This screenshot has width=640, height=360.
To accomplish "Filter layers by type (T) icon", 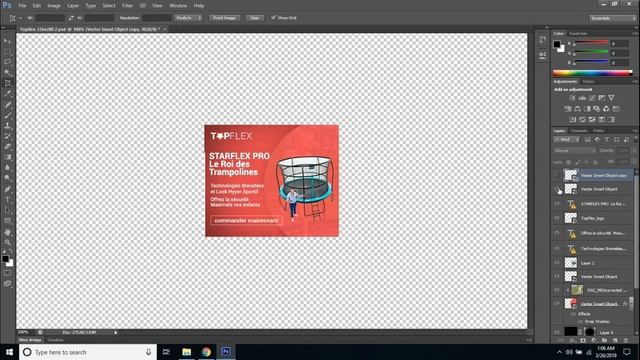I will [x=607, y=140].
